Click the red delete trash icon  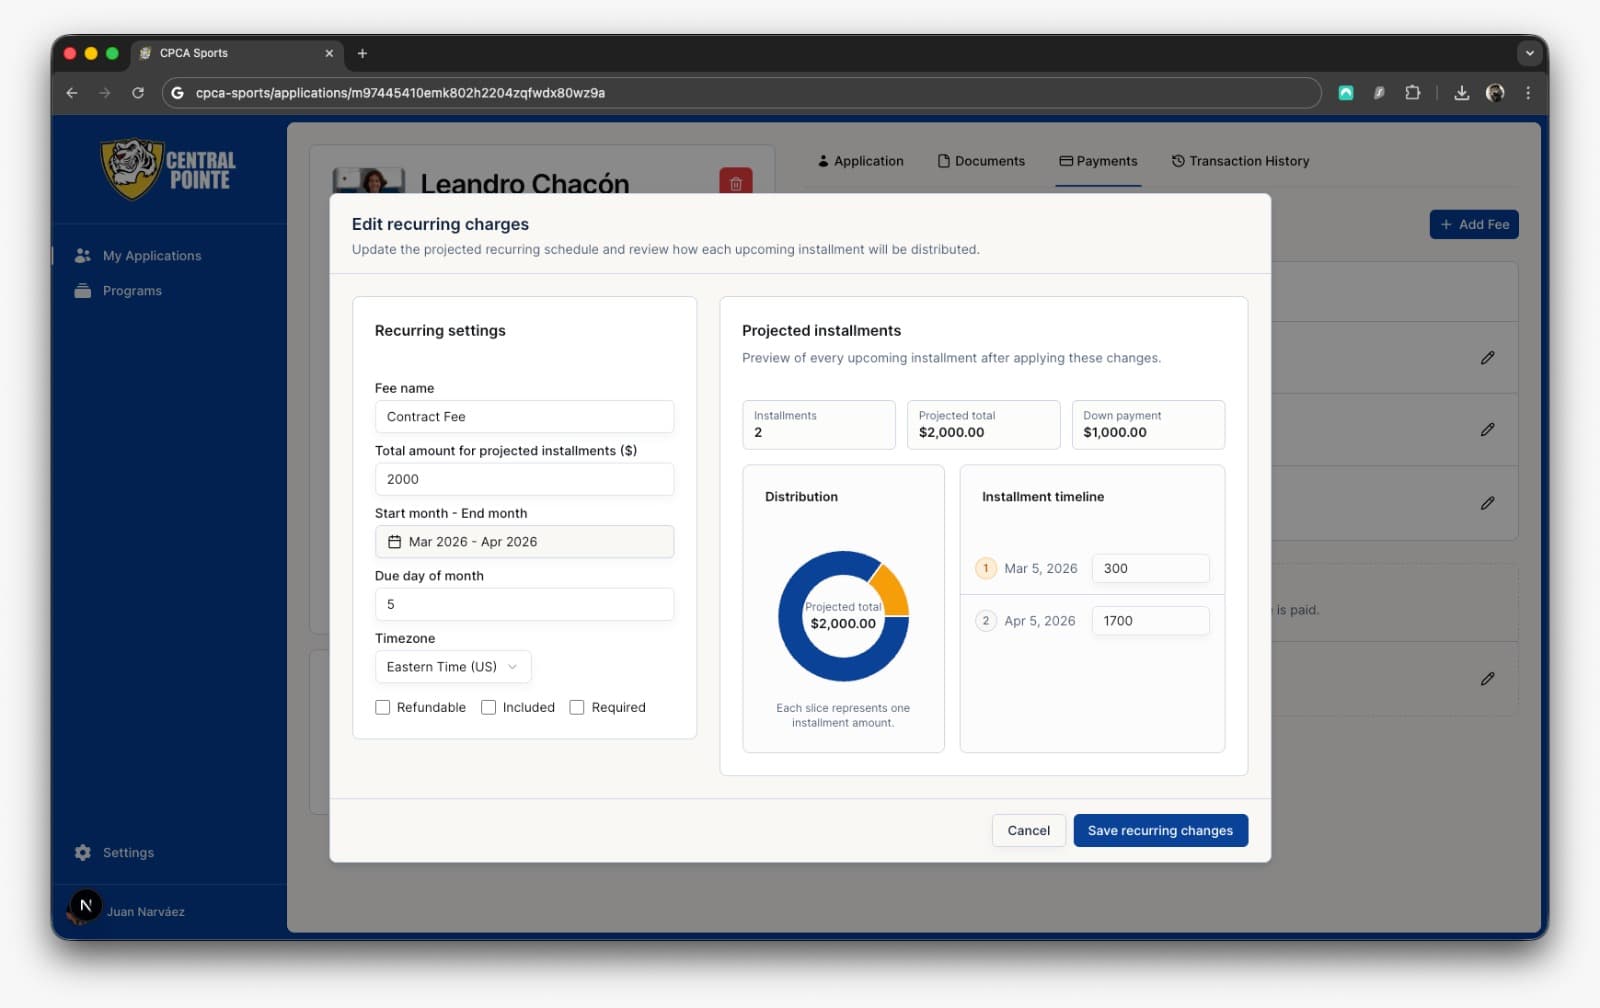[x=735, y=182]
